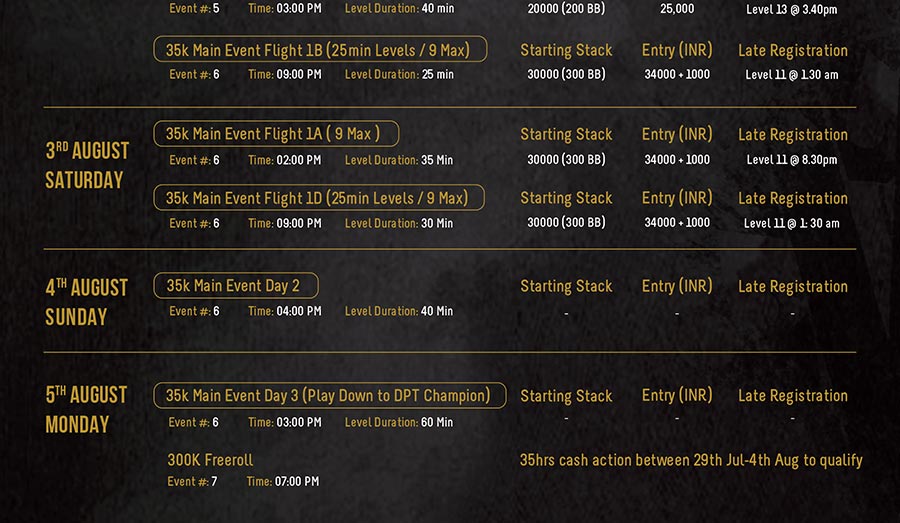The width and height of the screenshot is (900, 523).
Task: Open the 35k Main Event Day 2 badge
Action: 236,285
